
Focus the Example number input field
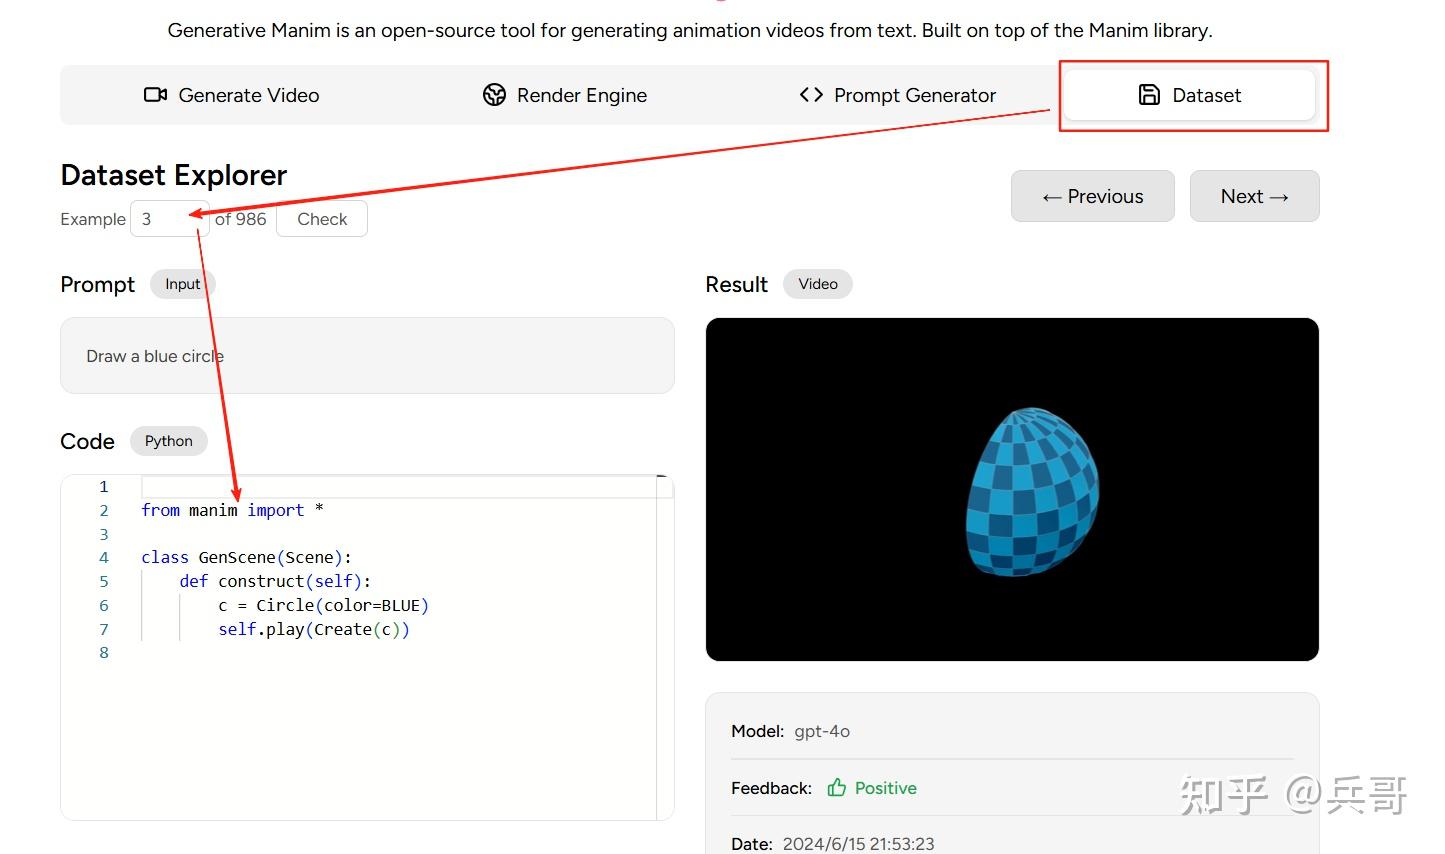pos(170,219)
